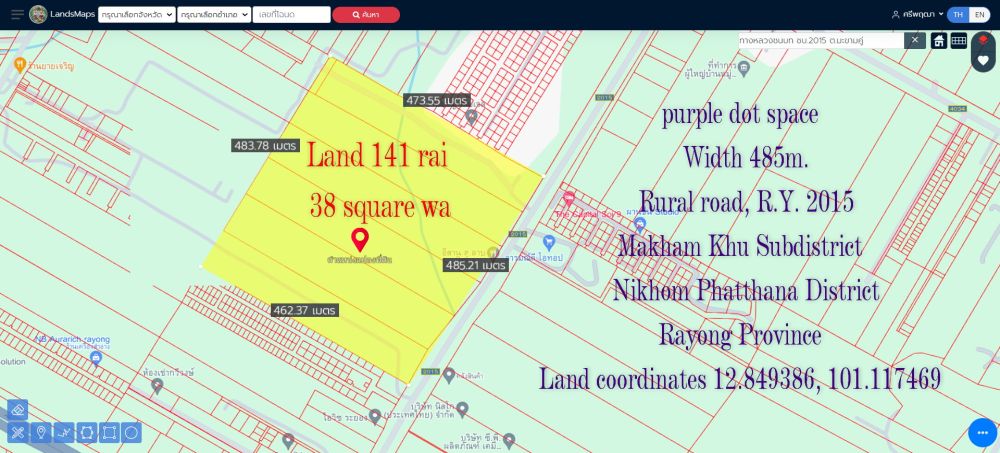
Task: Choose the place marker drawing tool
Action: [x=41, y=432]
